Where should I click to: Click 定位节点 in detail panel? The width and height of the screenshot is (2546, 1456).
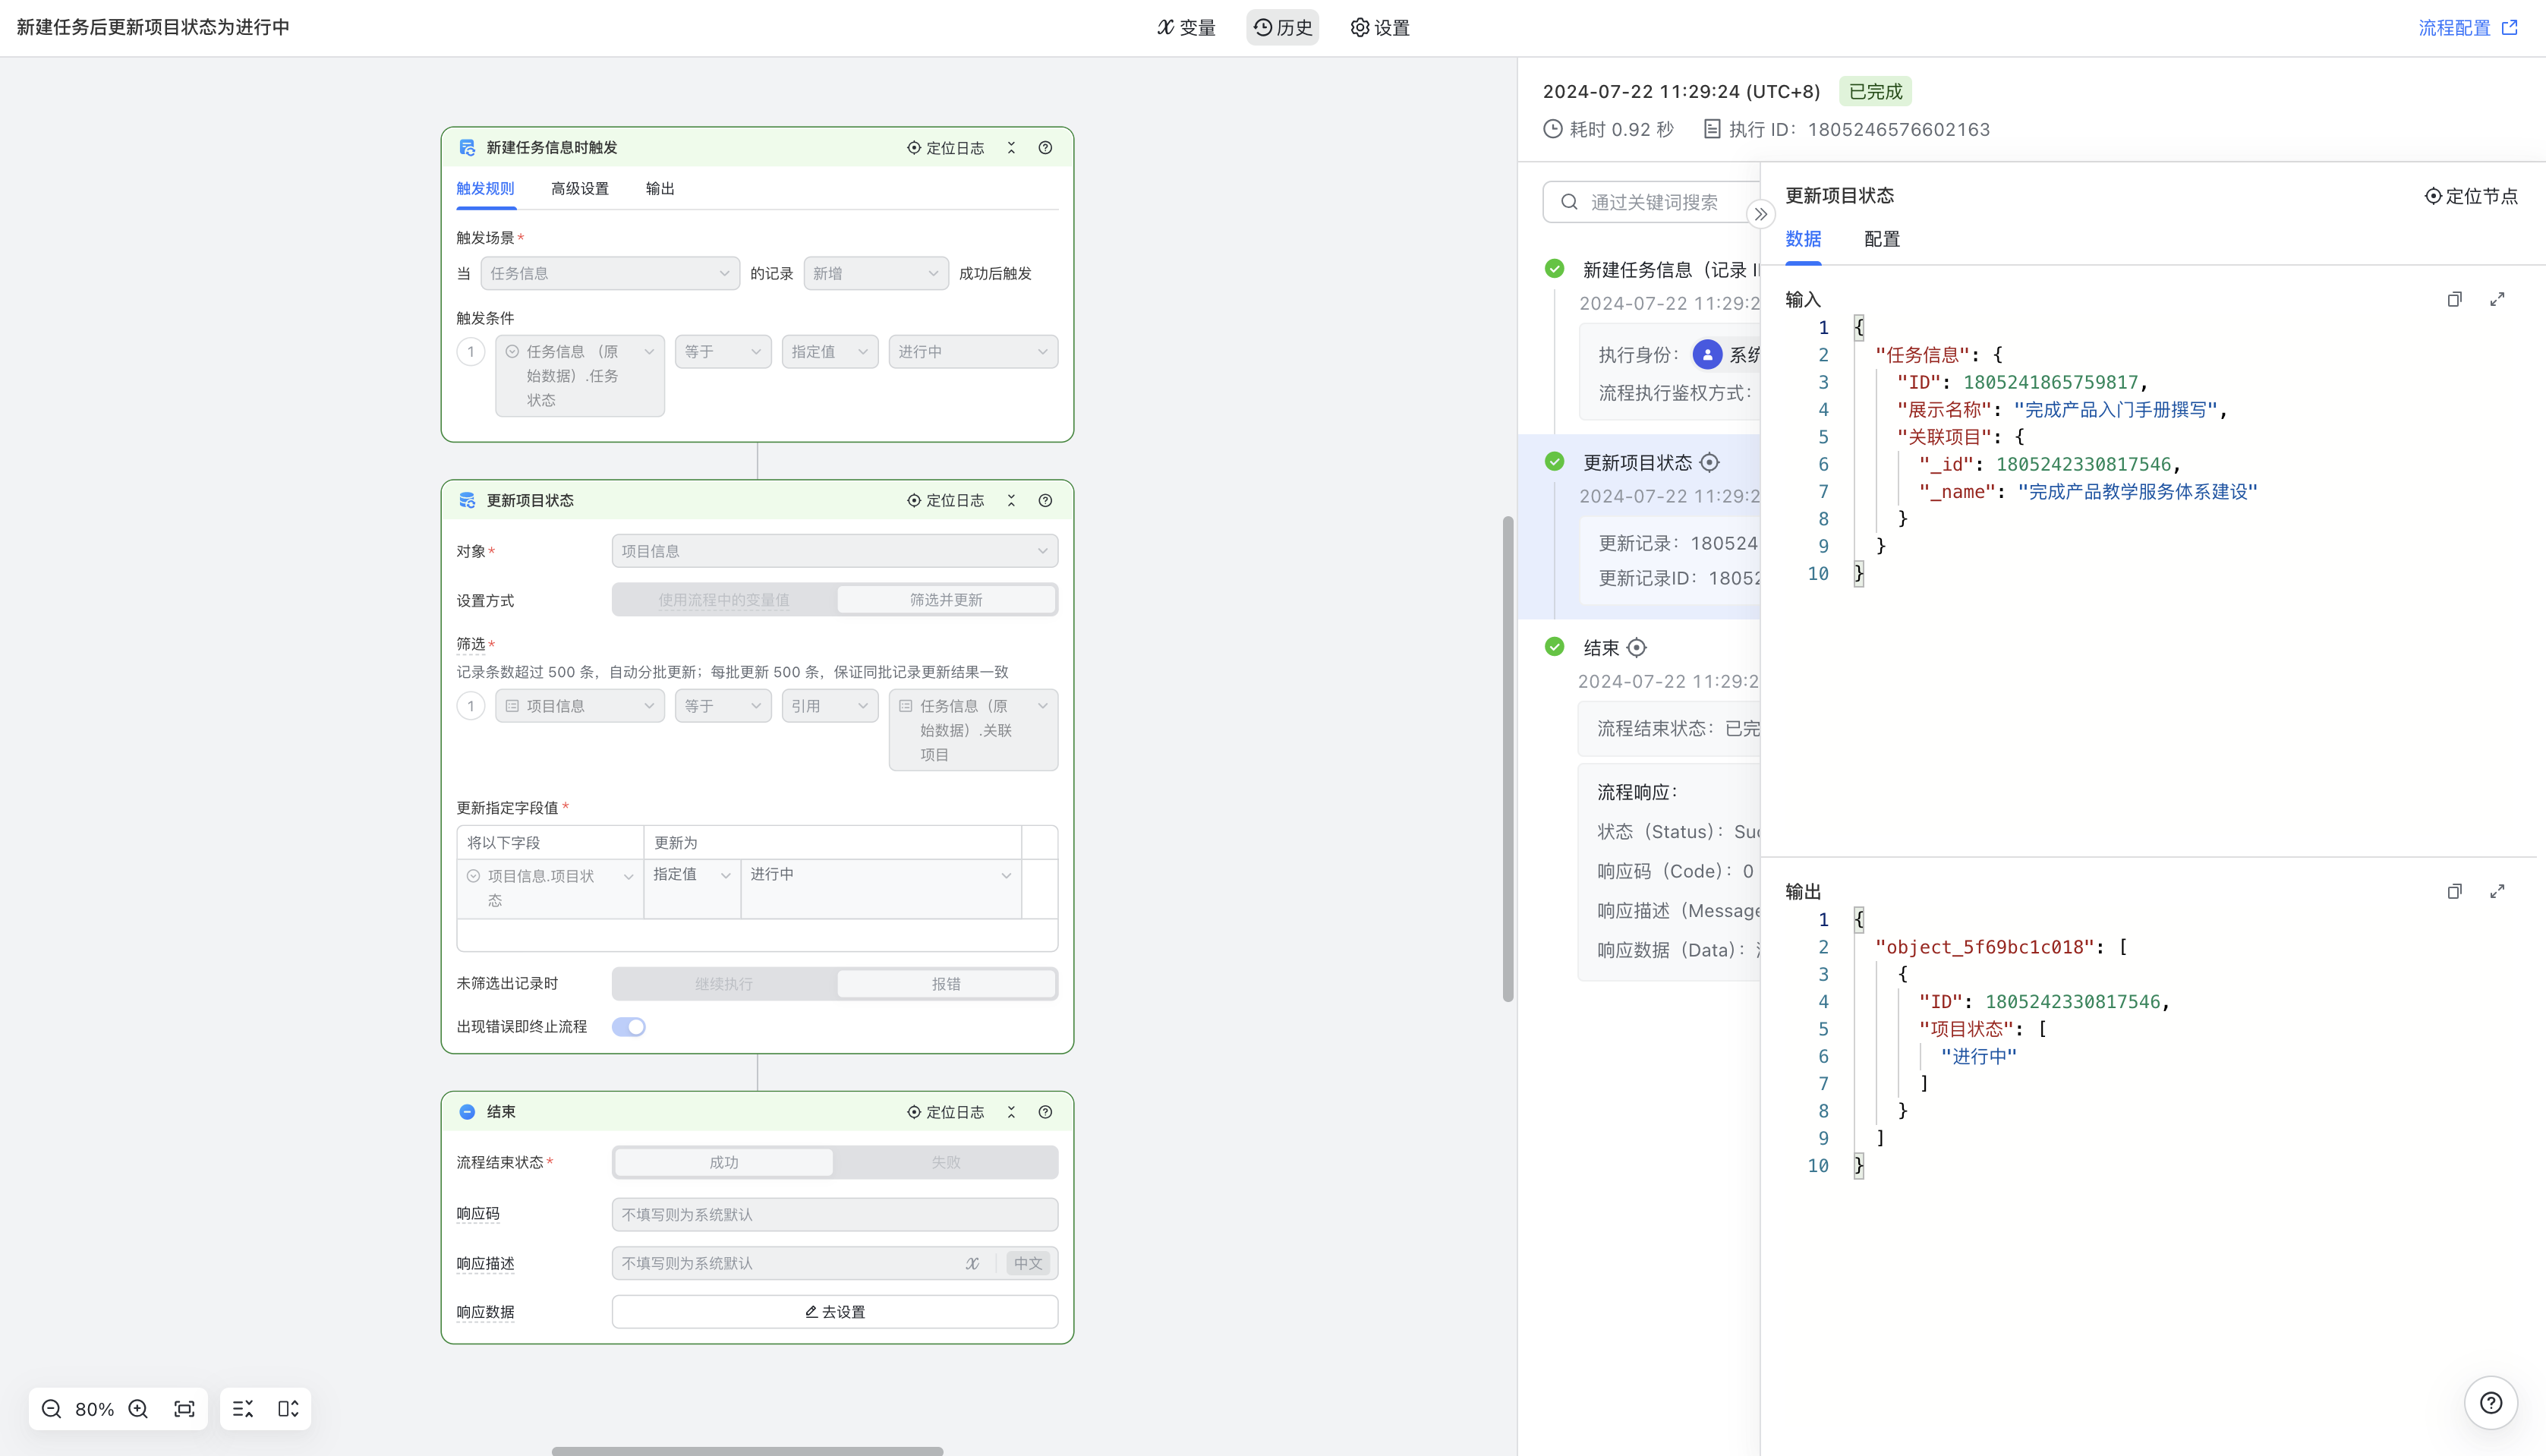click(x=2471, y=196)
